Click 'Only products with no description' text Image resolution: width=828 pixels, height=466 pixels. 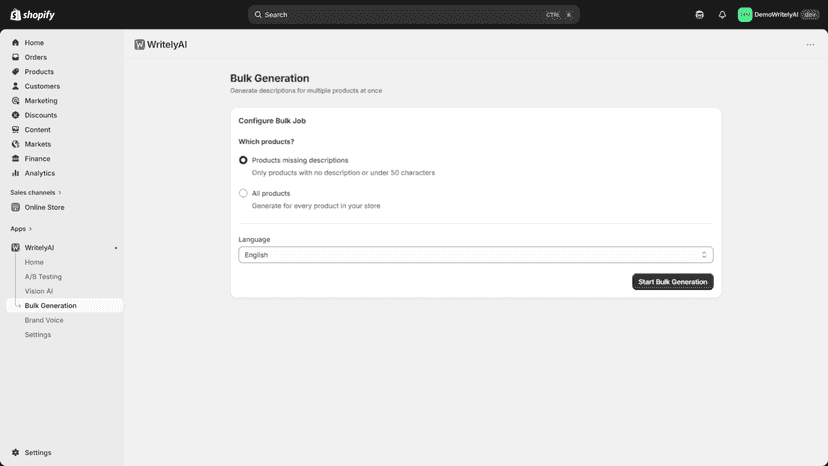point(343,173)
